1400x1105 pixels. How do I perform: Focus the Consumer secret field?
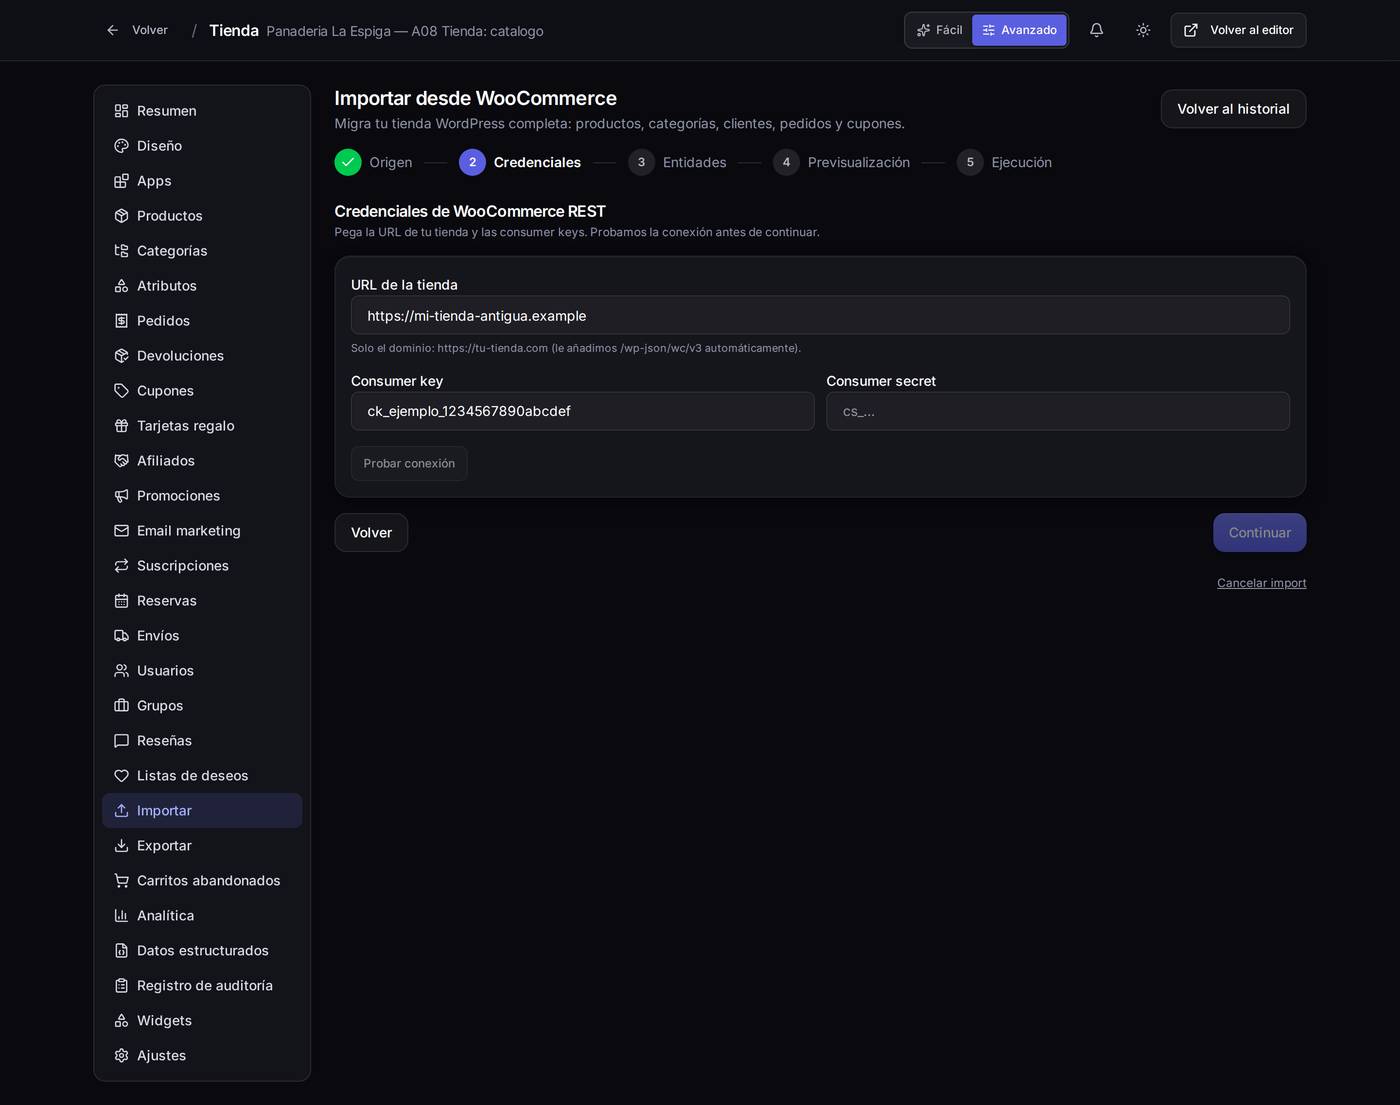[1058, 411]
